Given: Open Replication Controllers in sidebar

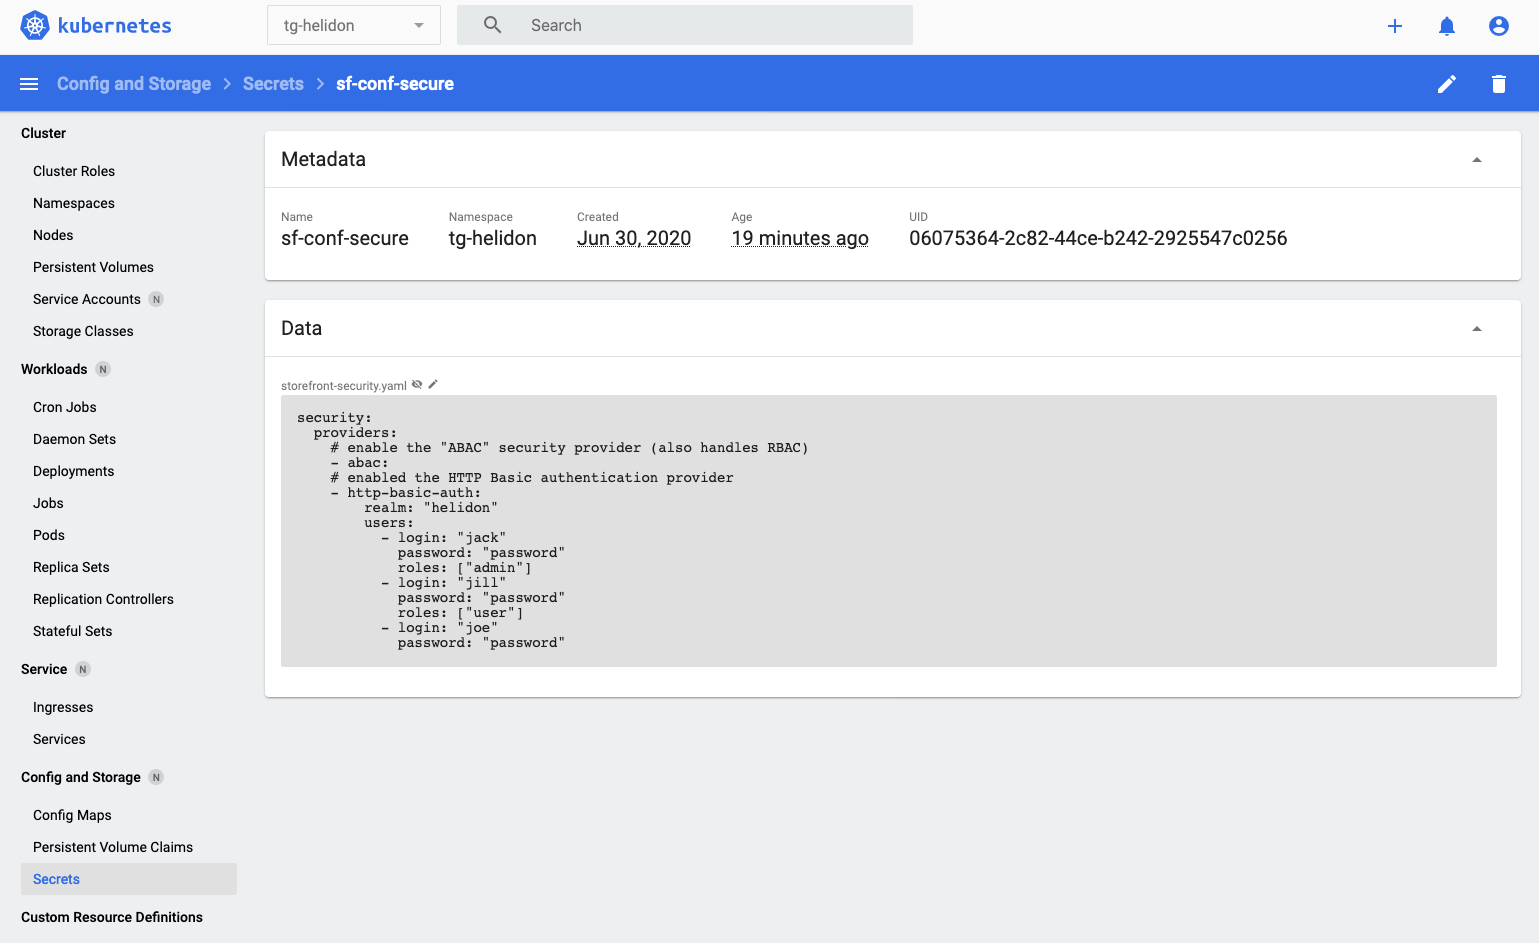Looking at the screenshot, I should (x=103, y=599).
